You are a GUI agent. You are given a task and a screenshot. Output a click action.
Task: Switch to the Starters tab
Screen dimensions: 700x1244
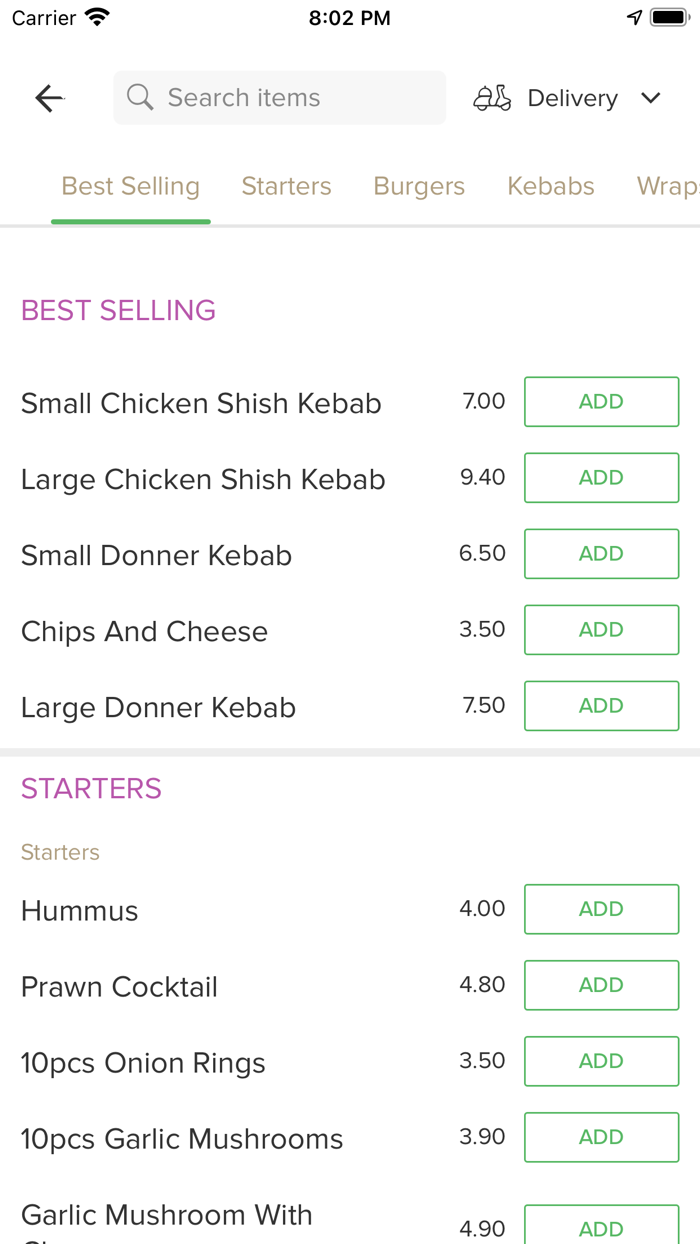click(x=286, y=186)
